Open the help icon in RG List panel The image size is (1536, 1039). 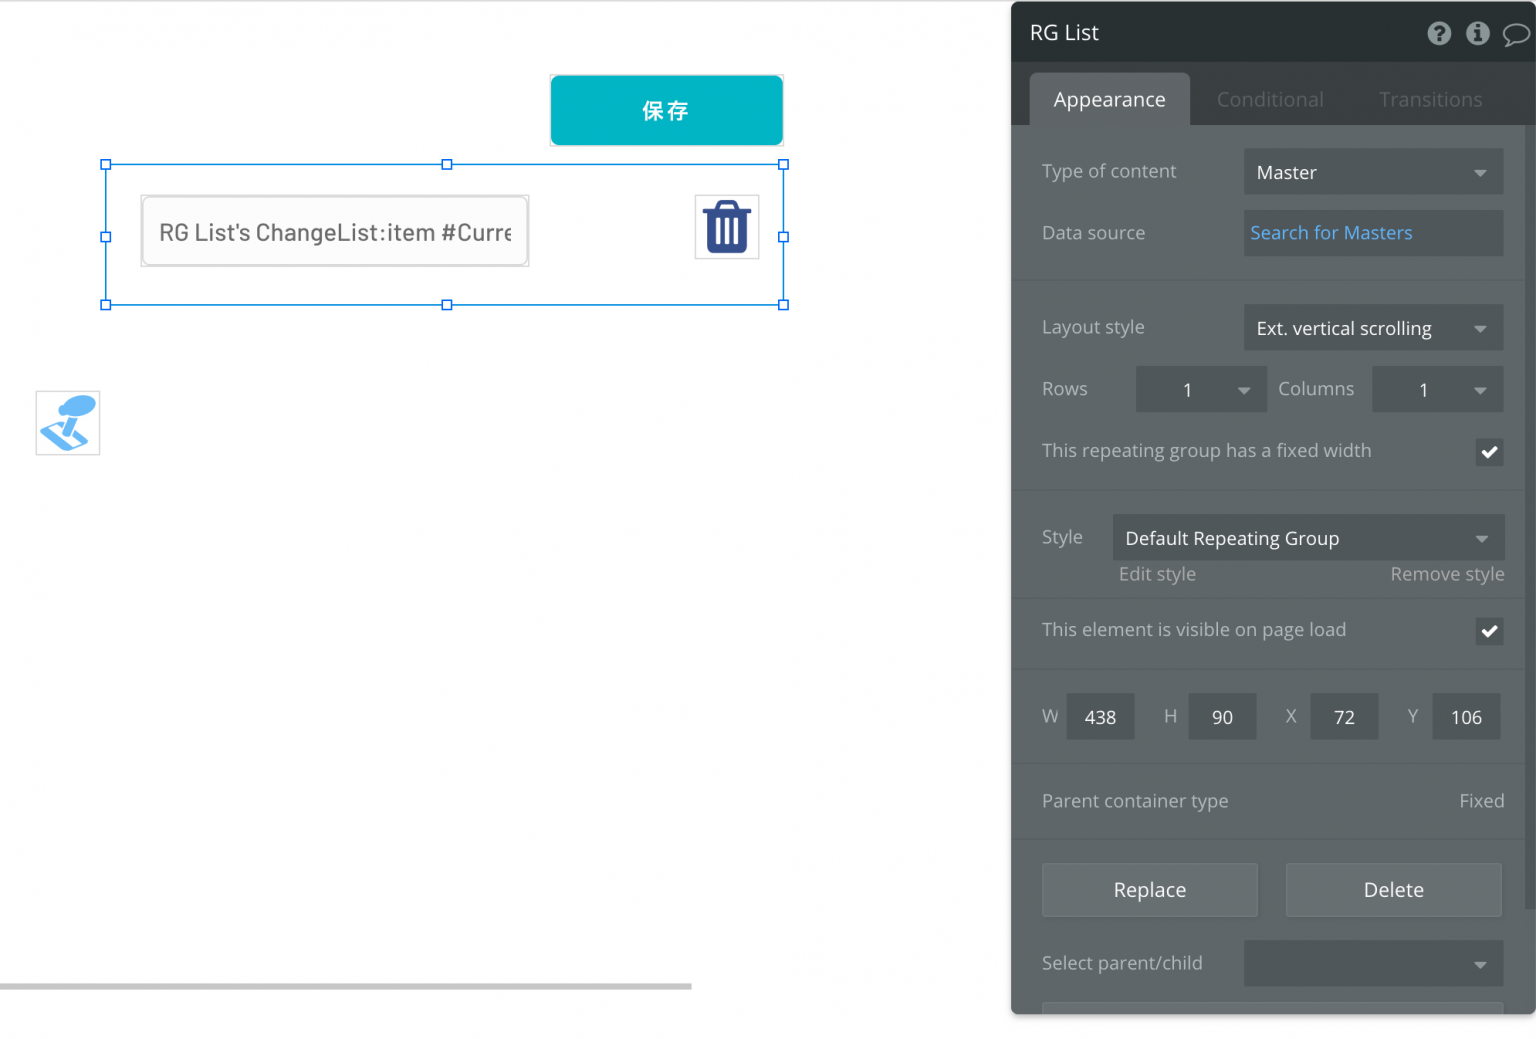click(1439, 33)
